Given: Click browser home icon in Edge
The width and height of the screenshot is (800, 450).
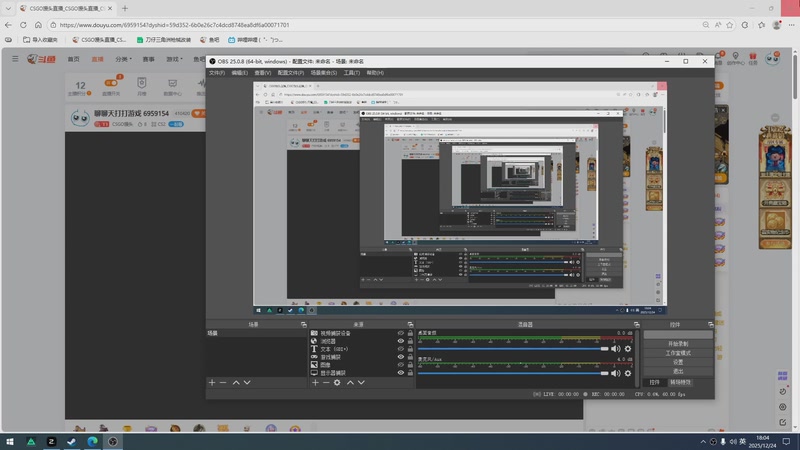Looking at the screenshot, I should (x=38, y=24).
